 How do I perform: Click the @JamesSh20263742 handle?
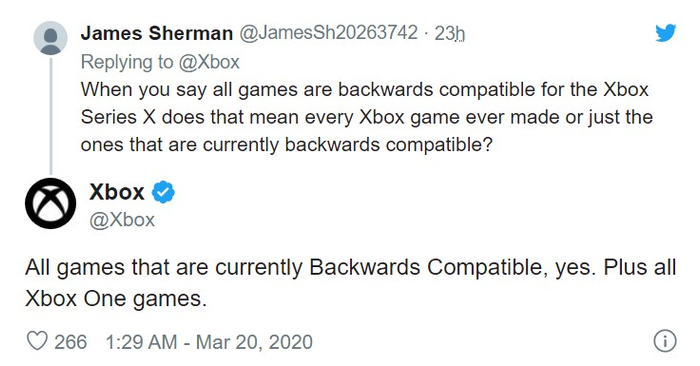pos(329,33)
